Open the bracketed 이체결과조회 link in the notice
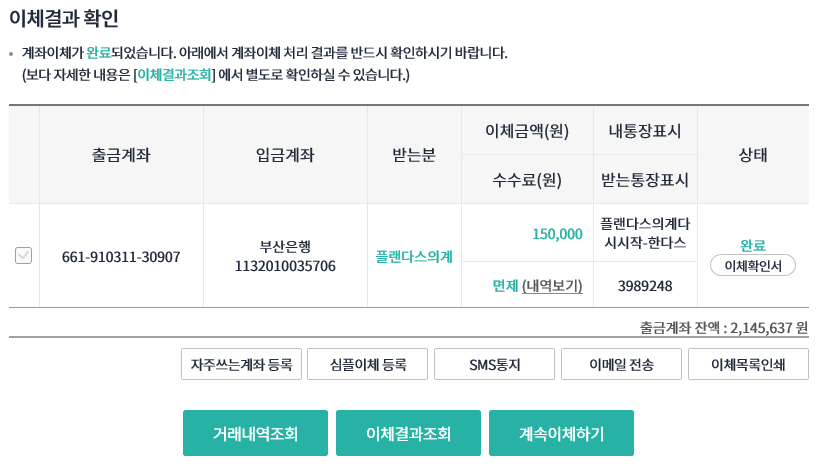Viewport: 820px width, 470px height. (175, 75)
